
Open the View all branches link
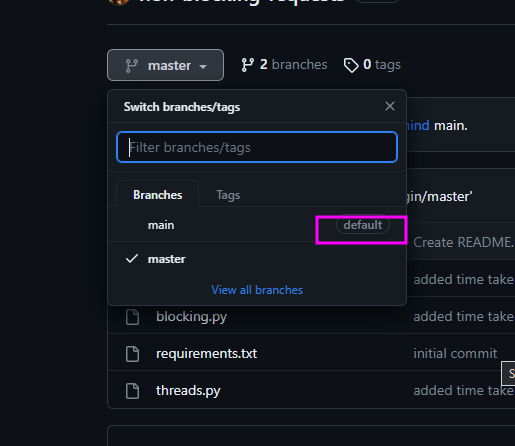click(257, 290)
